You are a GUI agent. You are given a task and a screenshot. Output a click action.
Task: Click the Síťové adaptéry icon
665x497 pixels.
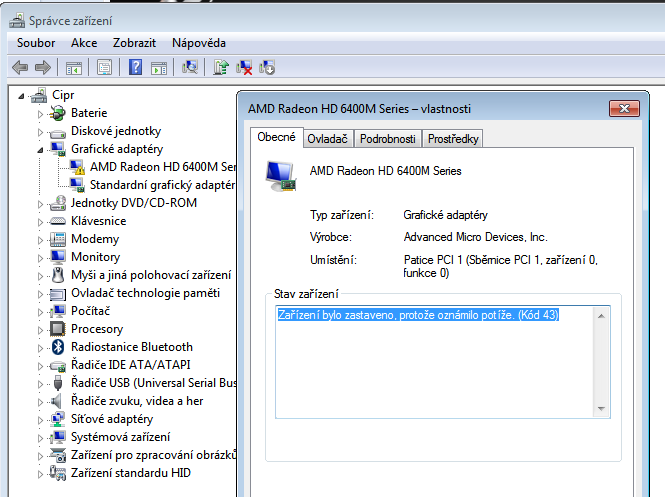pos(58,419)
